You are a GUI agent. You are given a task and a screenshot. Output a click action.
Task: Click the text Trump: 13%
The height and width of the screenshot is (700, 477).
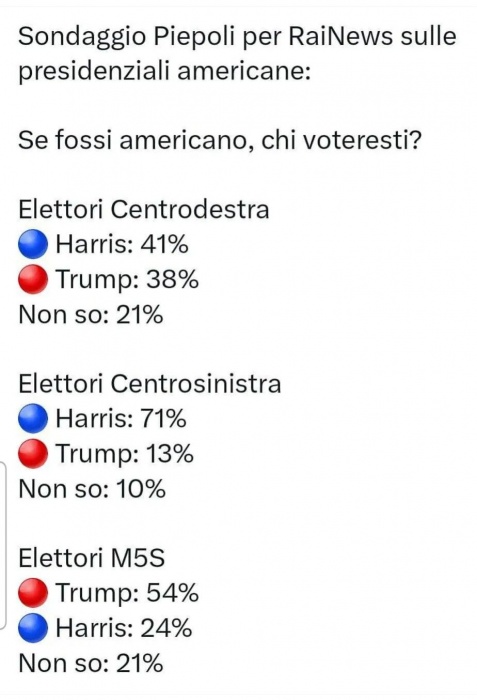pos(125,454)
